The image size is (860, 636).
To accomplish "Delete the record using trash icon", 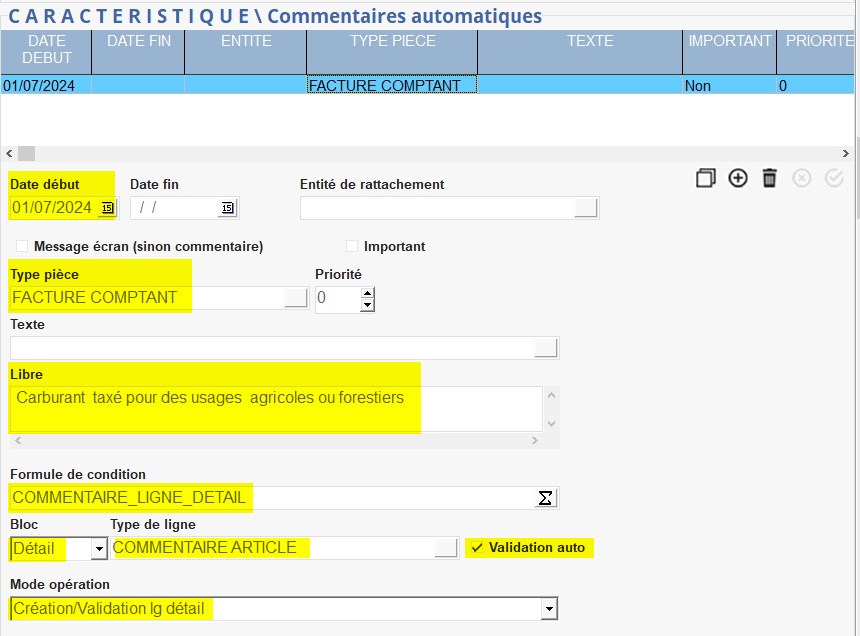I will 769,178.
